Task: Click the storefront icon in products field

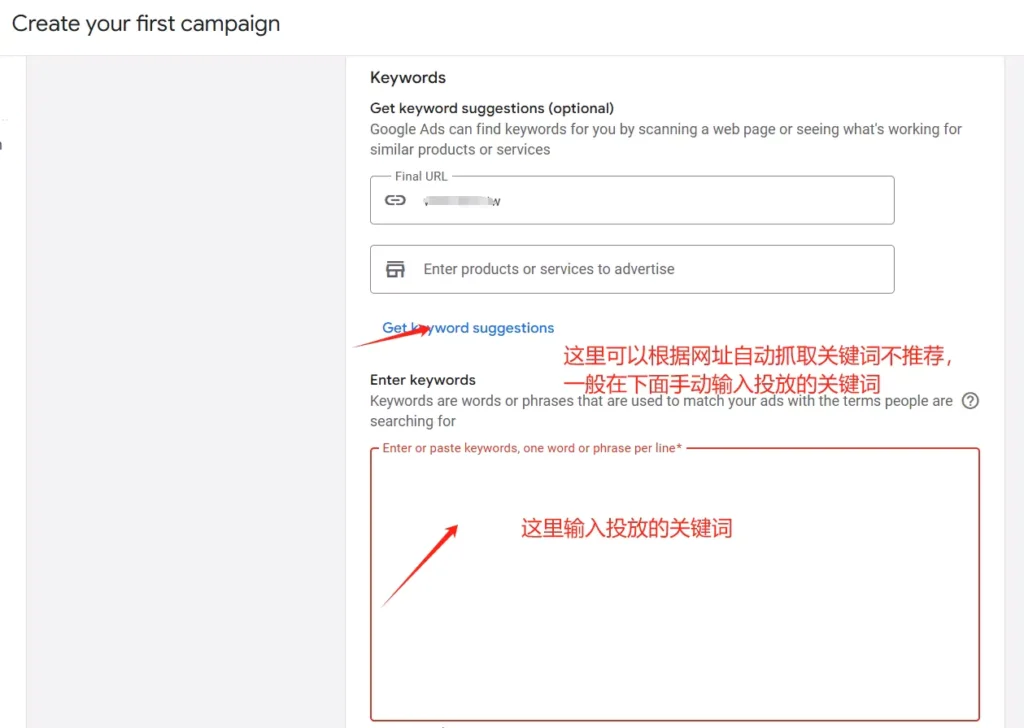Action: 396,269
